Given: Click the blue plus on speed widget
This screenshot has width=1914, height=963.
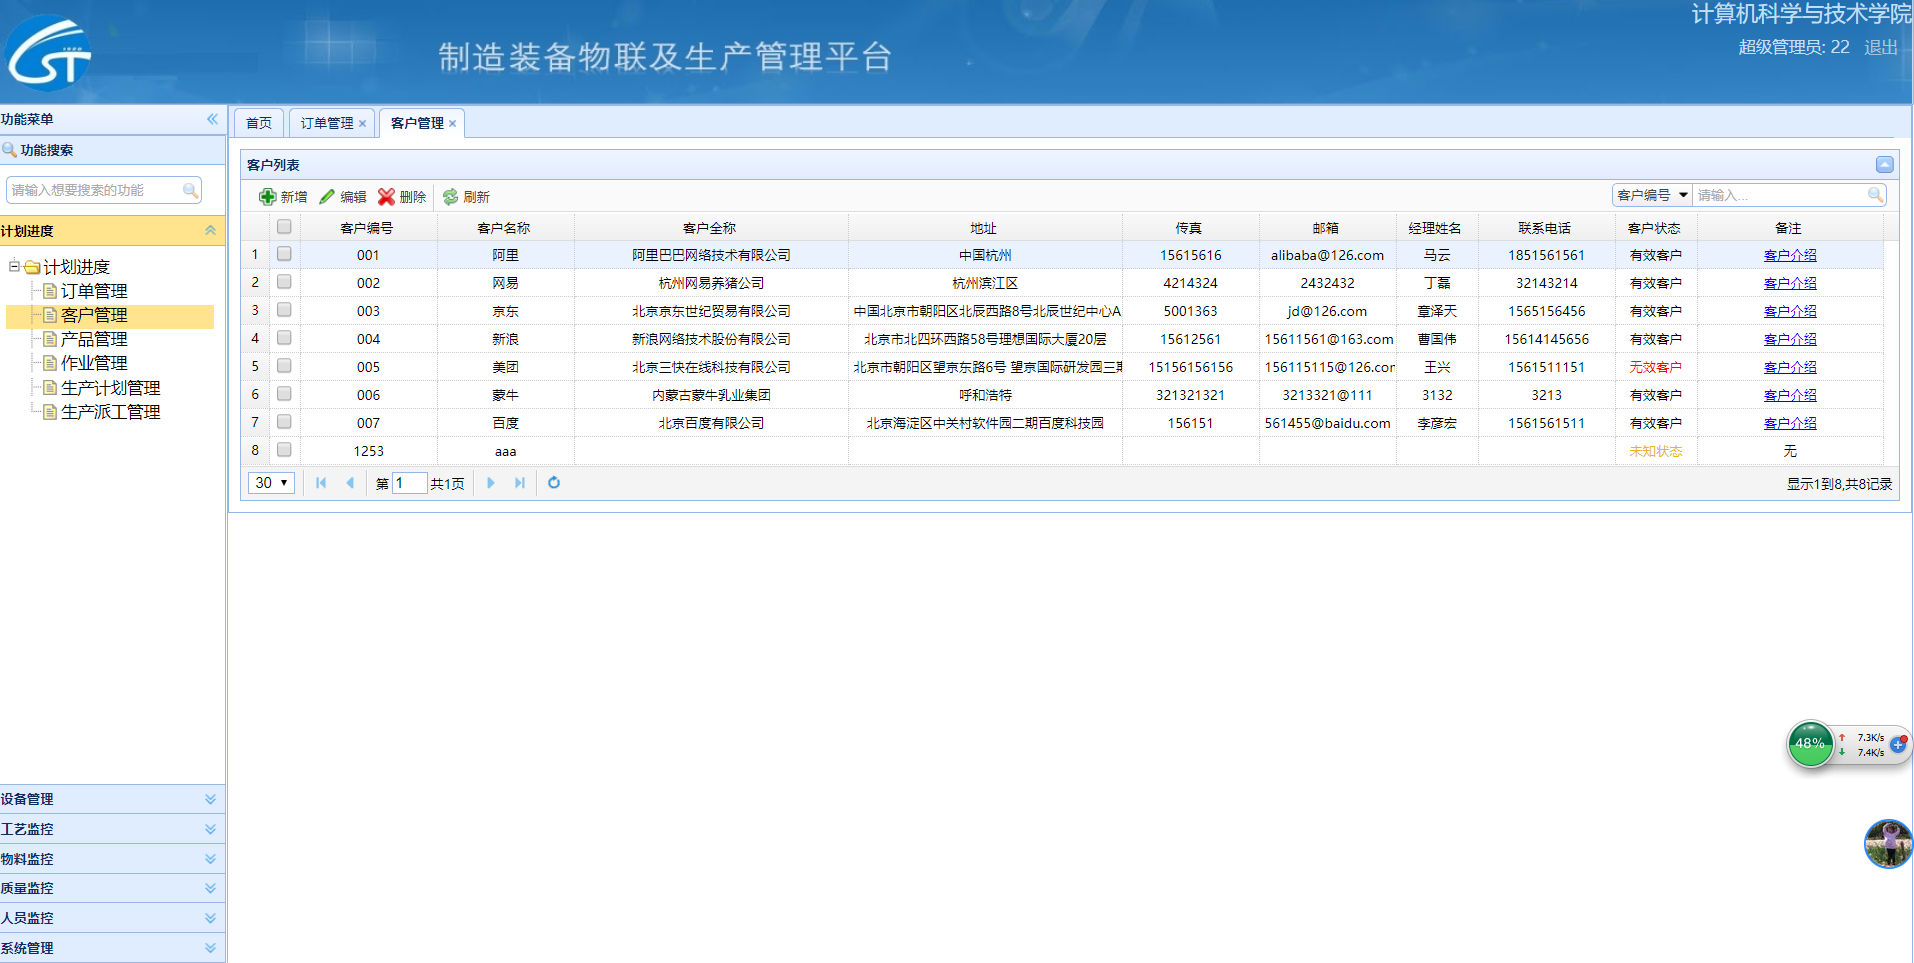Looking at the screenshot, I should 1897,744.
